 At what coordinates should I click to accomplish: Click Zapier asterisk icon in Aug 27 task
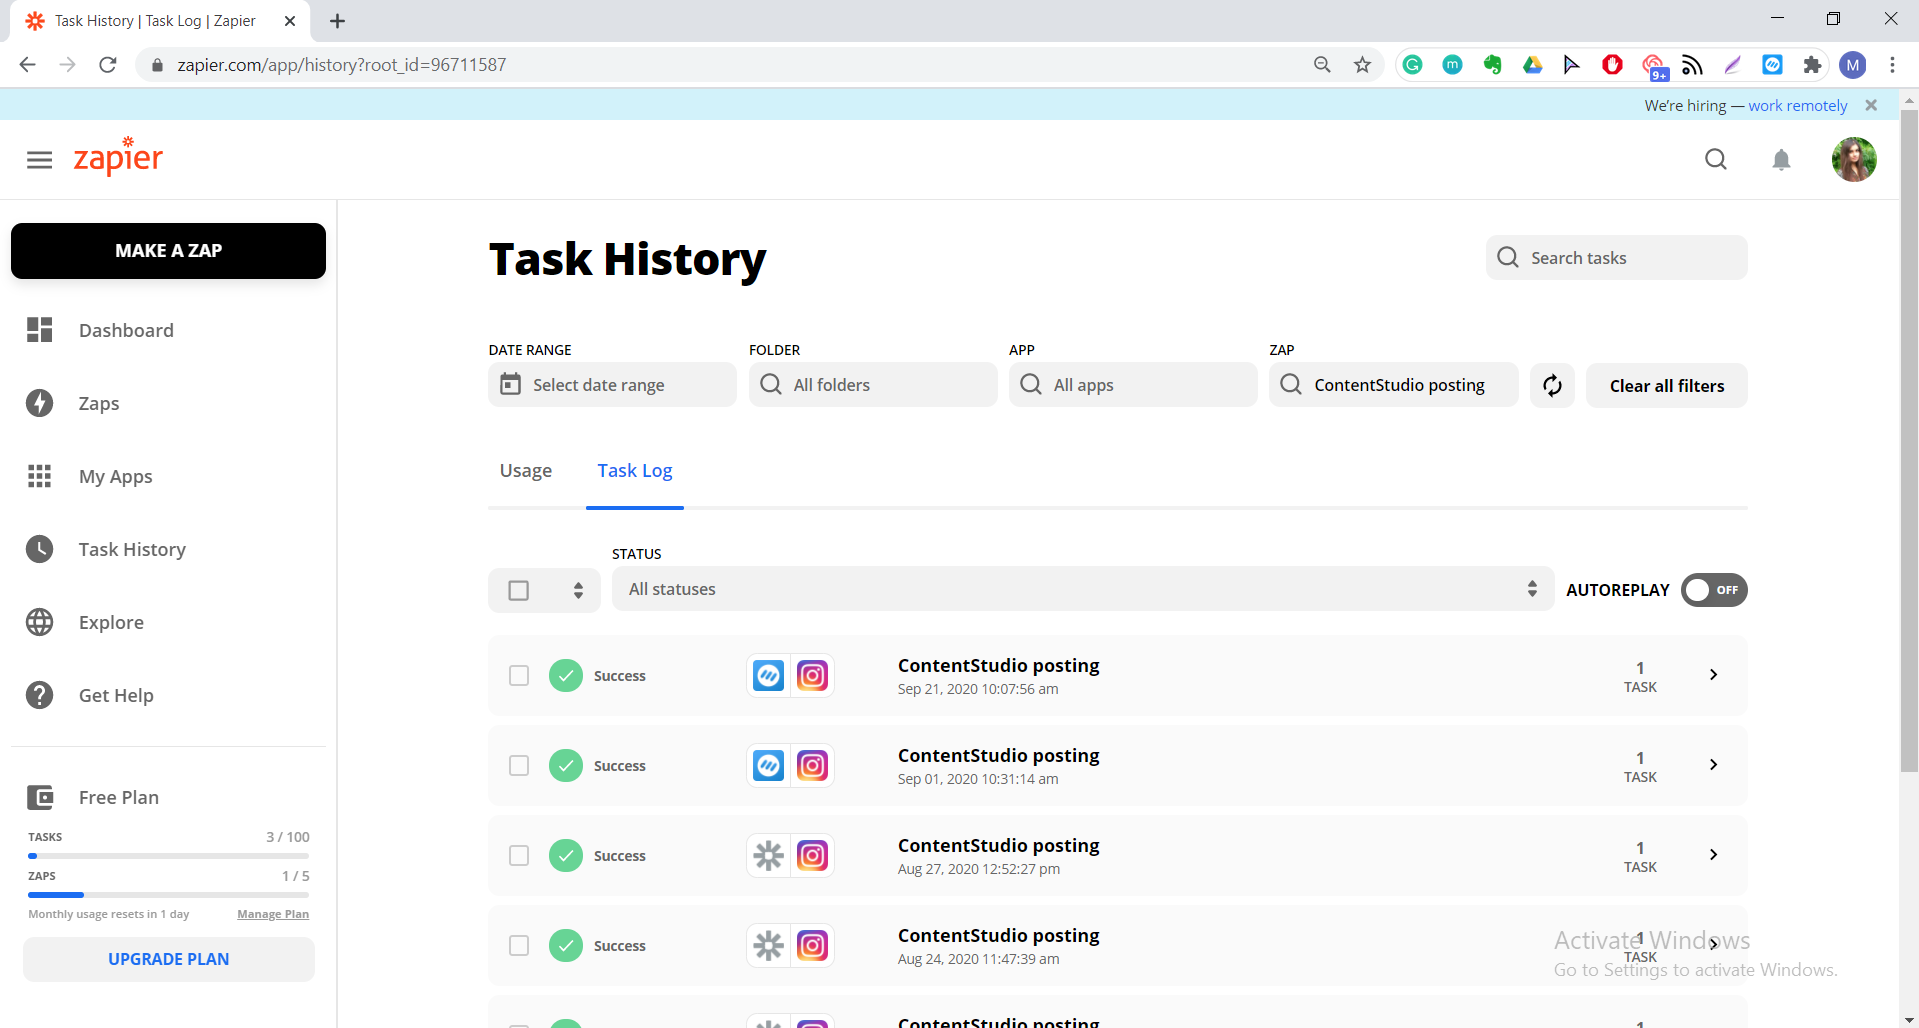coord(768,856)
